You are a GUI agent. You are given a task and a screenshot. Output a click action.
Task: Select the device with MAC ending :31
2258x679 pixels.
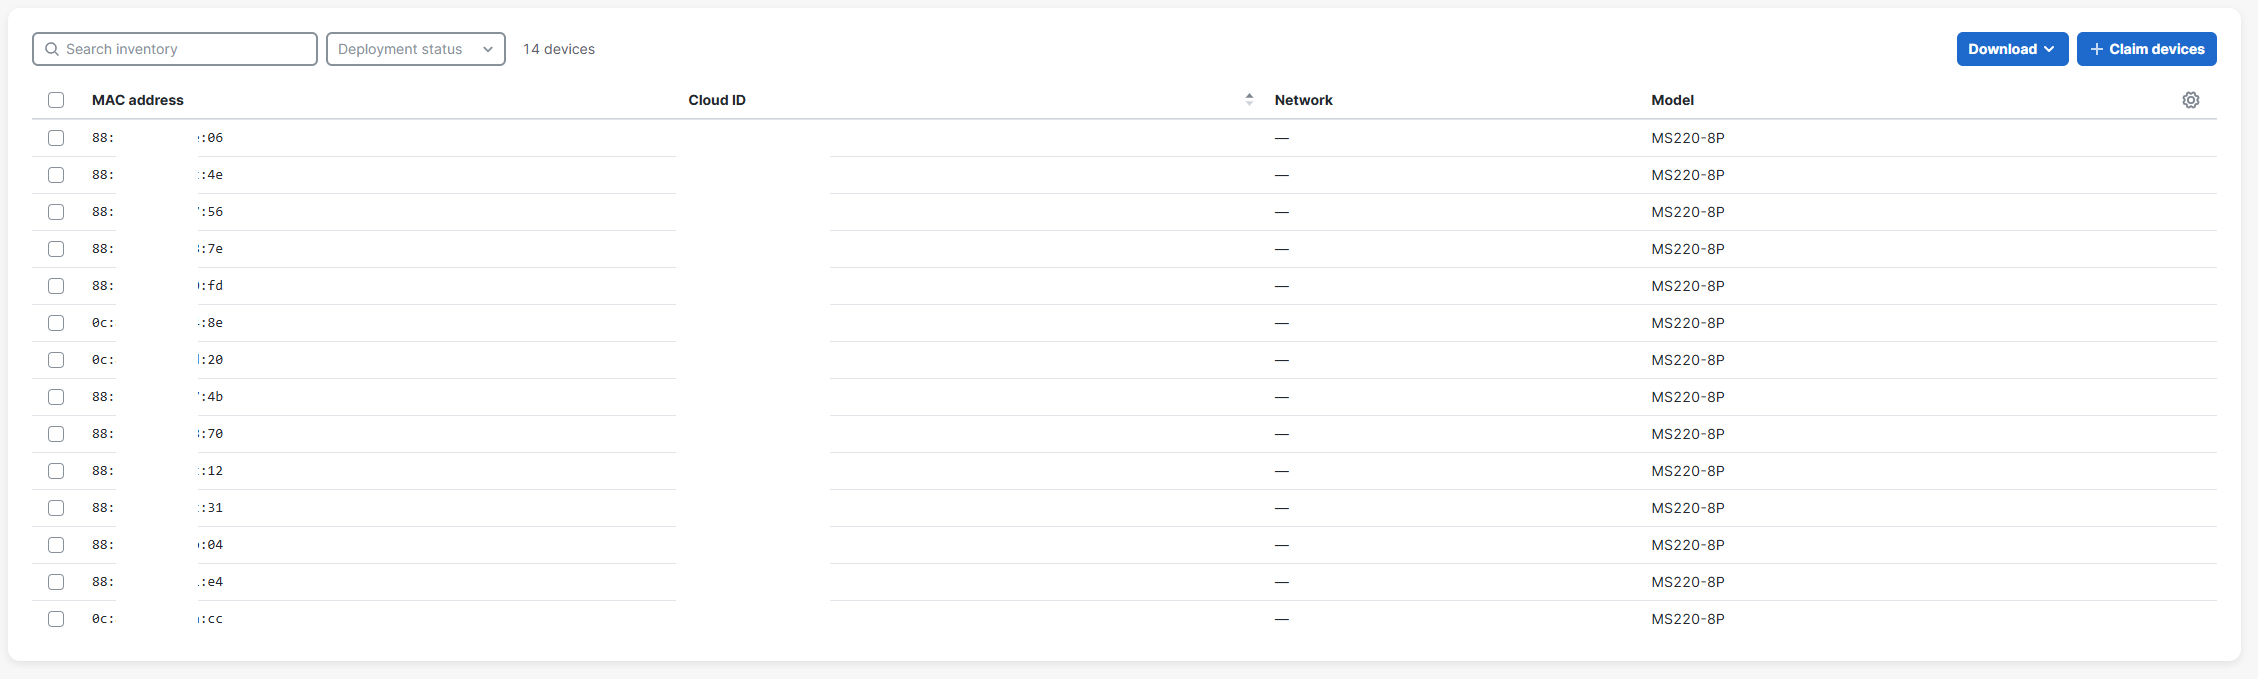click(x=56, y=508)
